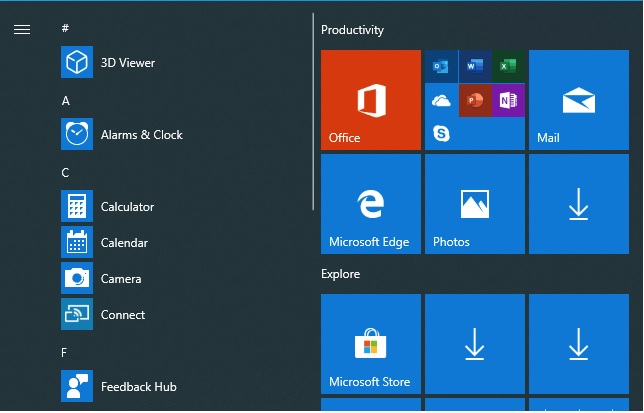Open the Feedback Hub icon

pos(77,386)
